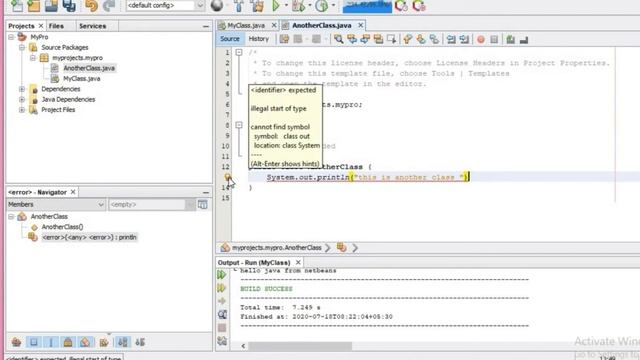This screenshot has height=360, width=640.
Task: Close the Projects tab
Action: pos(41,26)
